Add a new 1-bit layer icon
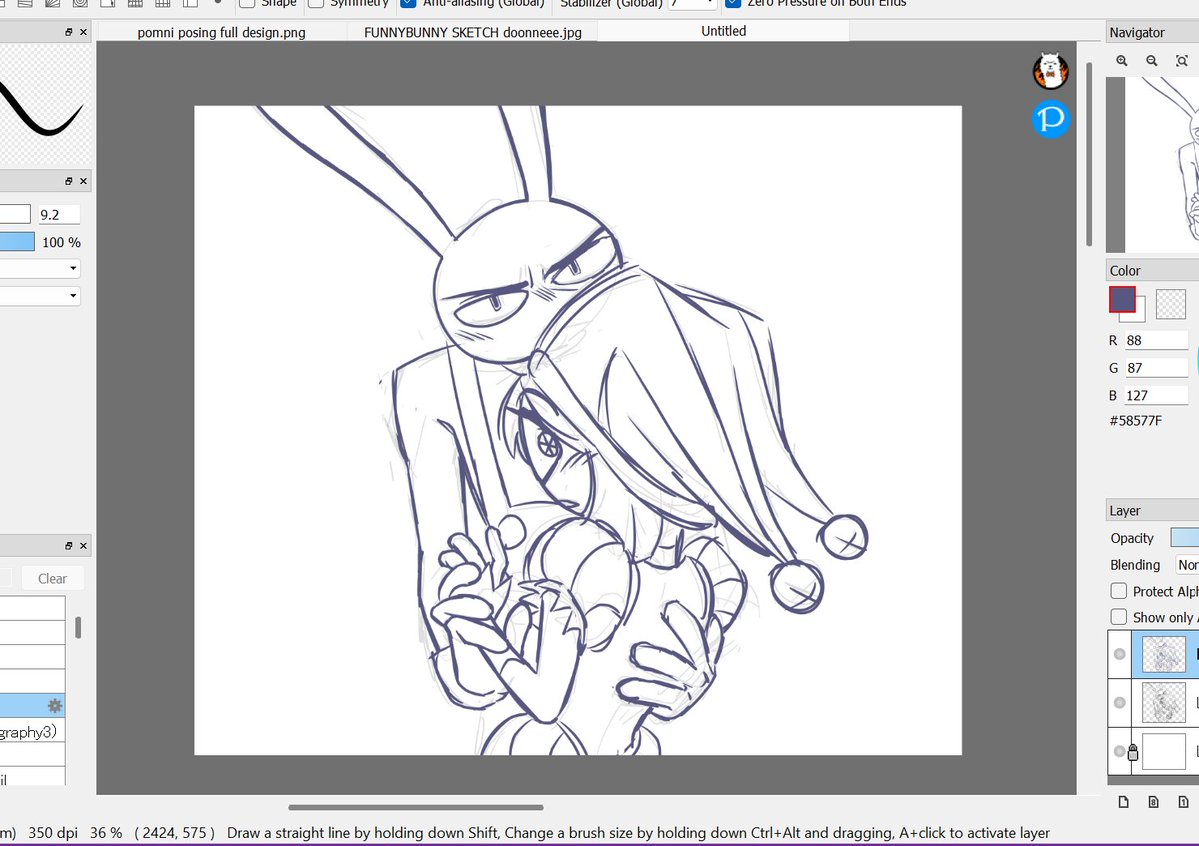1199x846 pixels. coord(1183,802)
